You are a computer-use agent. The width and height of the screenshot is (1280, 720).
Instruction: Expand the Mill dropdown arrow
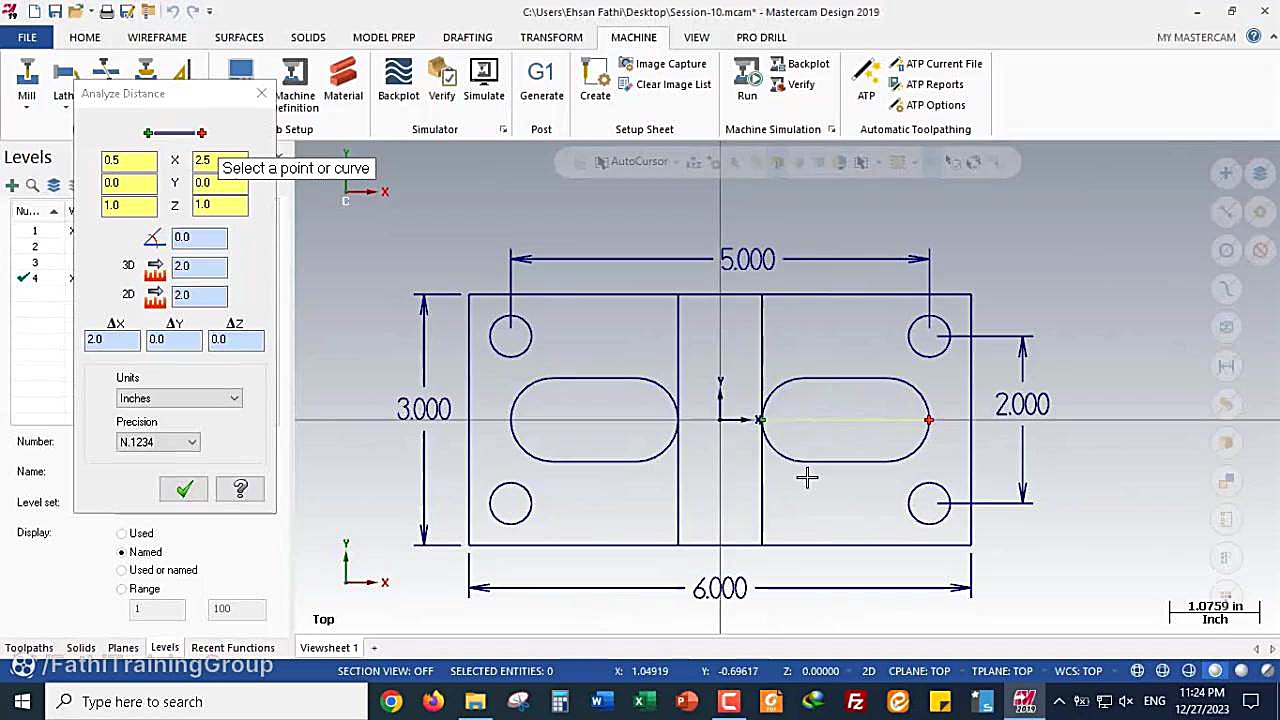[27, 107]
